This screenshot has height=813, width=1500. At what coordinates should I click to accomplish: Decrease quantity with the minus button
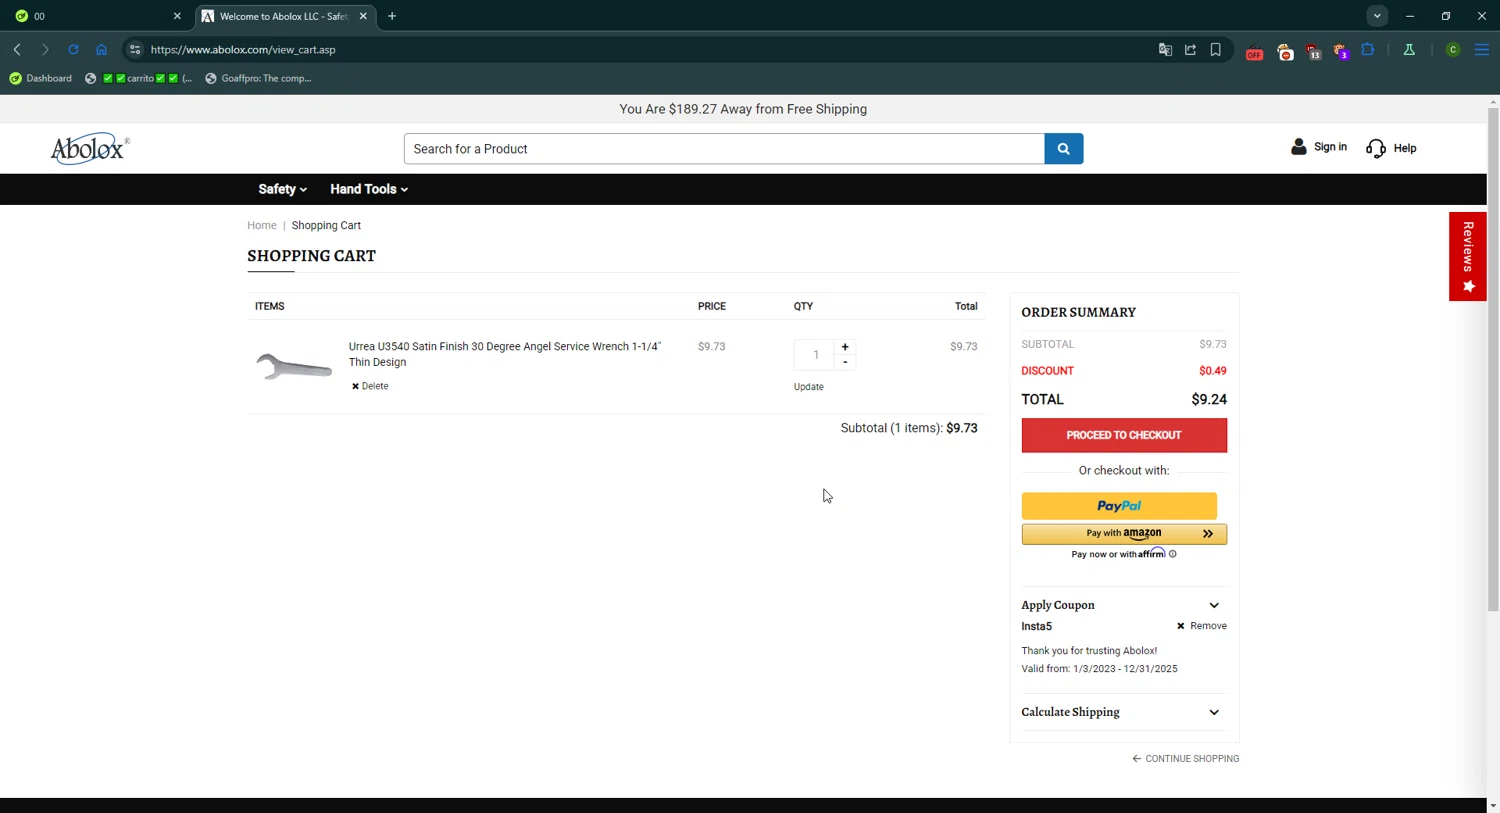[845, 362]
